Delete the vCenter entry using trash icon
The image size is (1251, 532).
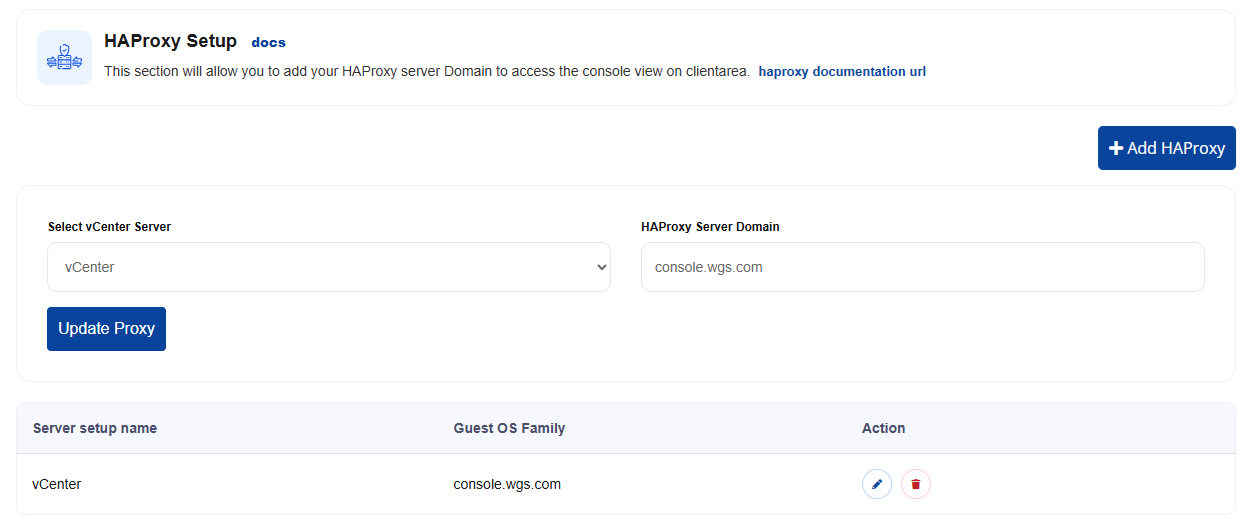click(916, 484)
